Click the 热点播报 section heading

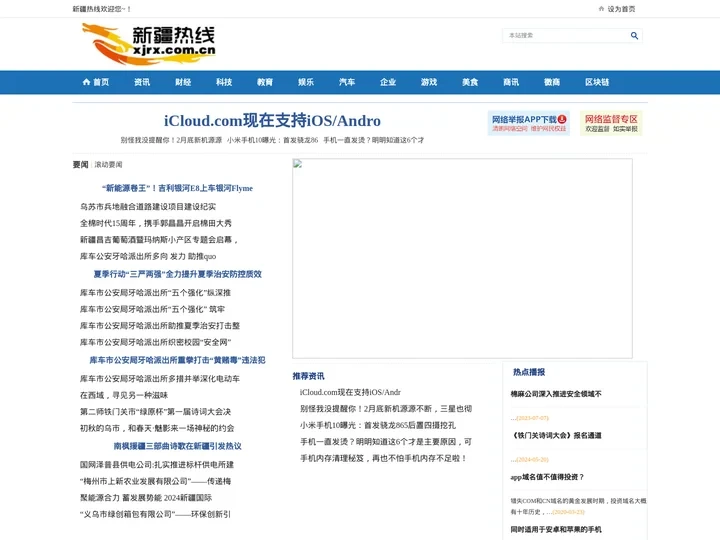(529, 372)
